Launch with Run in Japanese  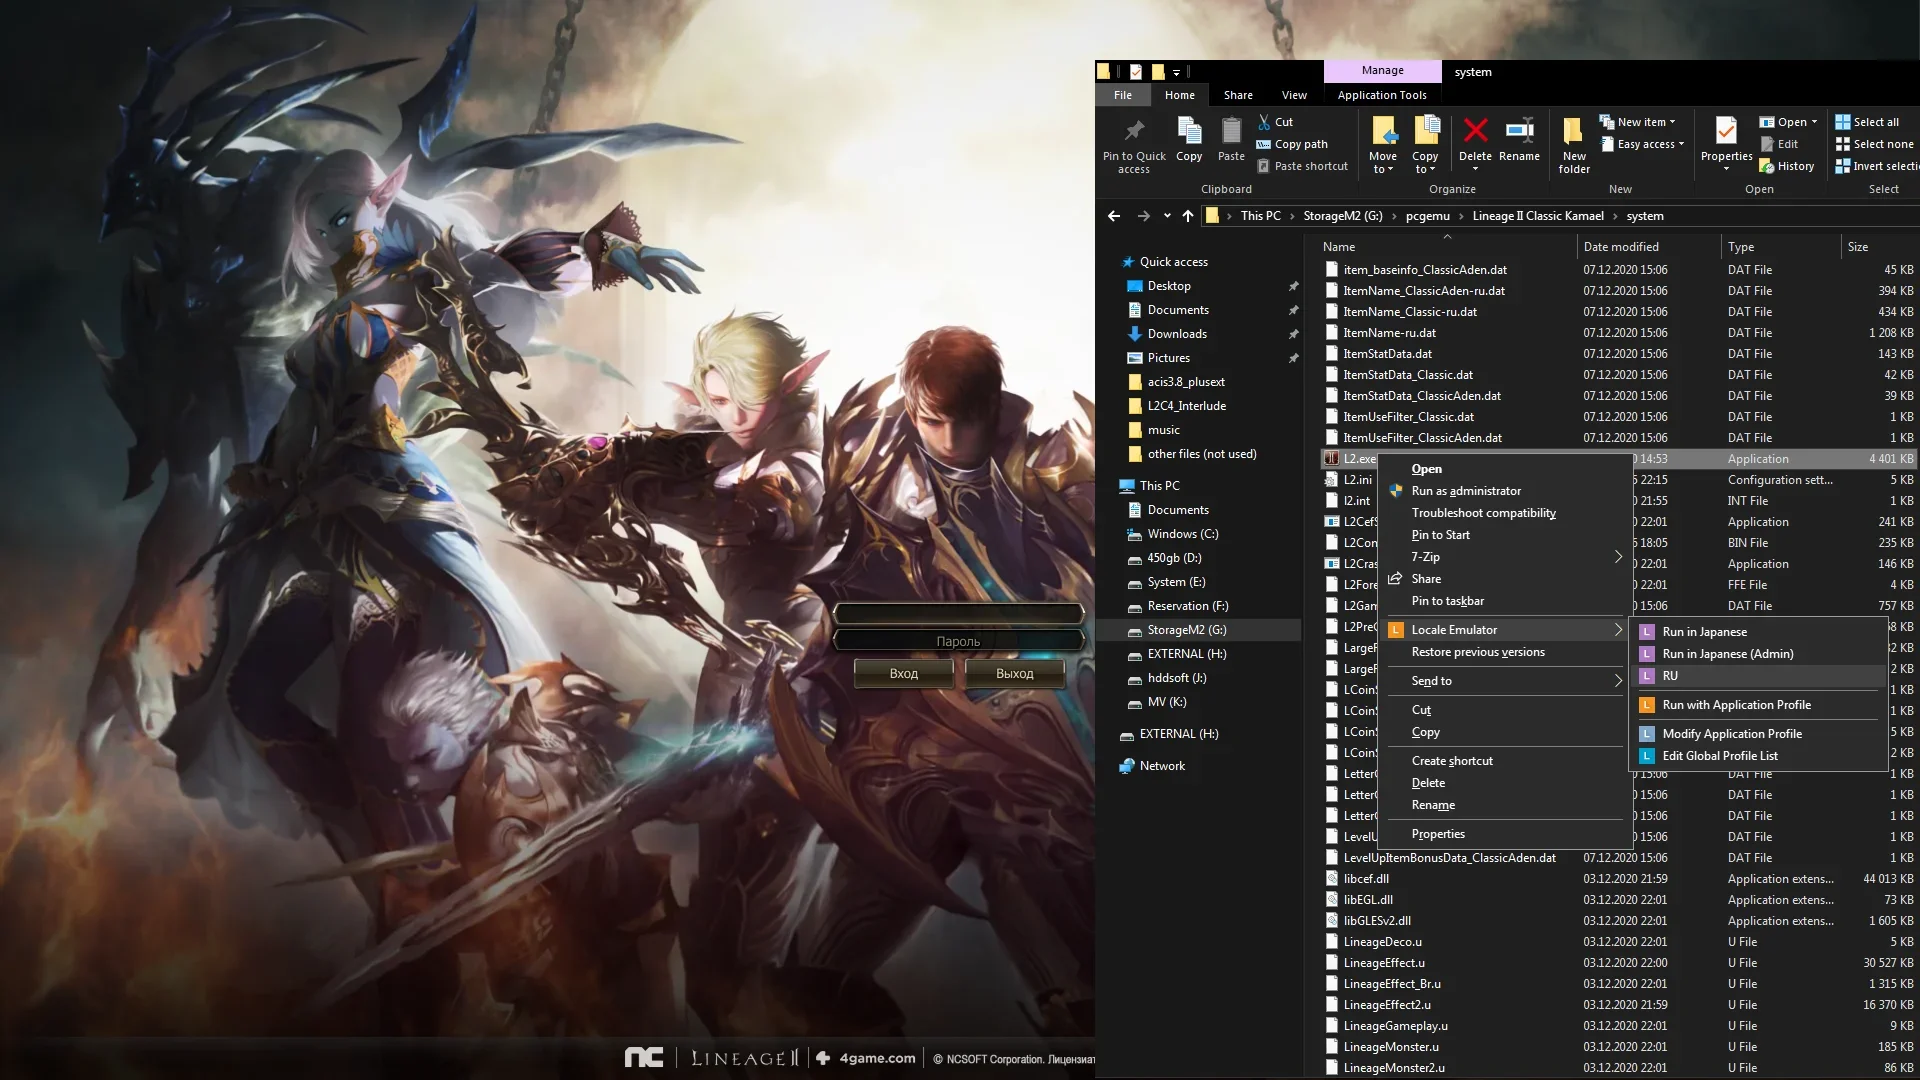coord(1758,632)
